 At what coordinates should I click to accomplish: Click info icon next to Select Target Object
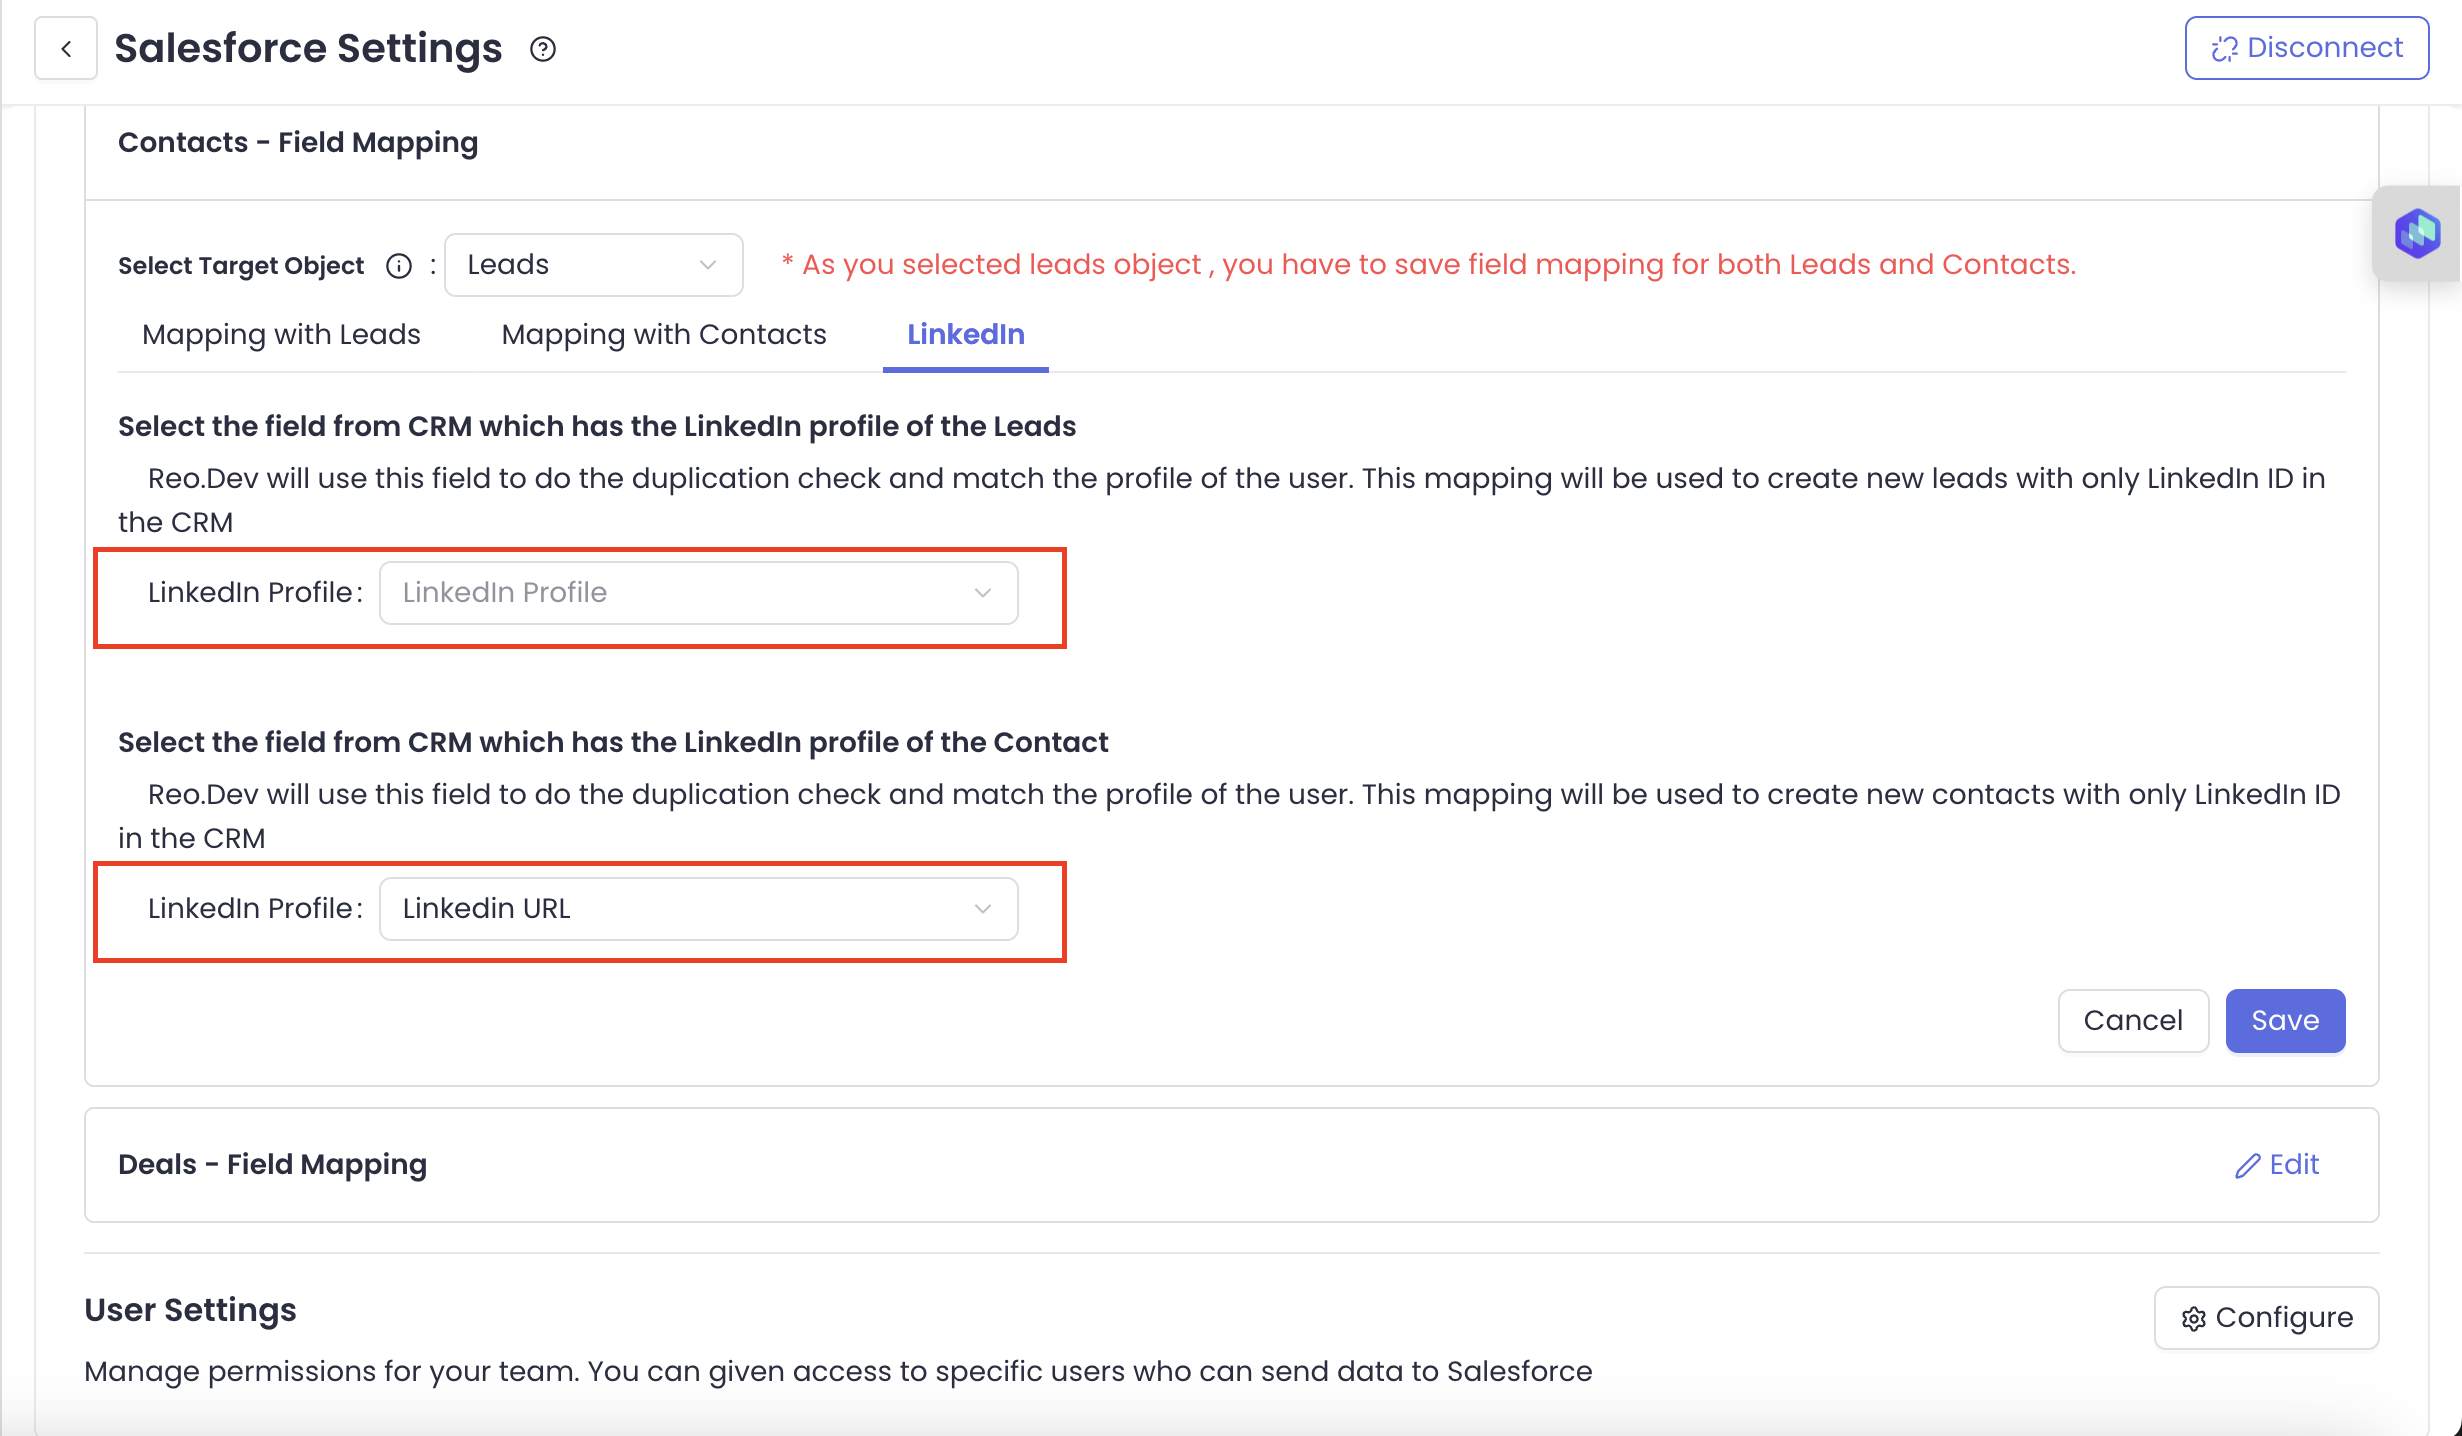pos(399,266)
